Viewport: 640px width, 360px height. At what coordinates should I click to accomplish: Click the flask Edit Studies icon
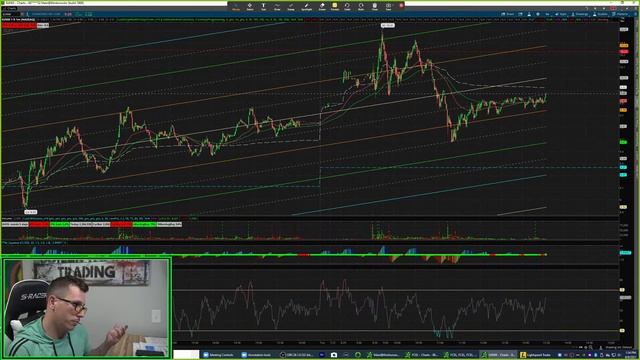(x=529, y=14)
